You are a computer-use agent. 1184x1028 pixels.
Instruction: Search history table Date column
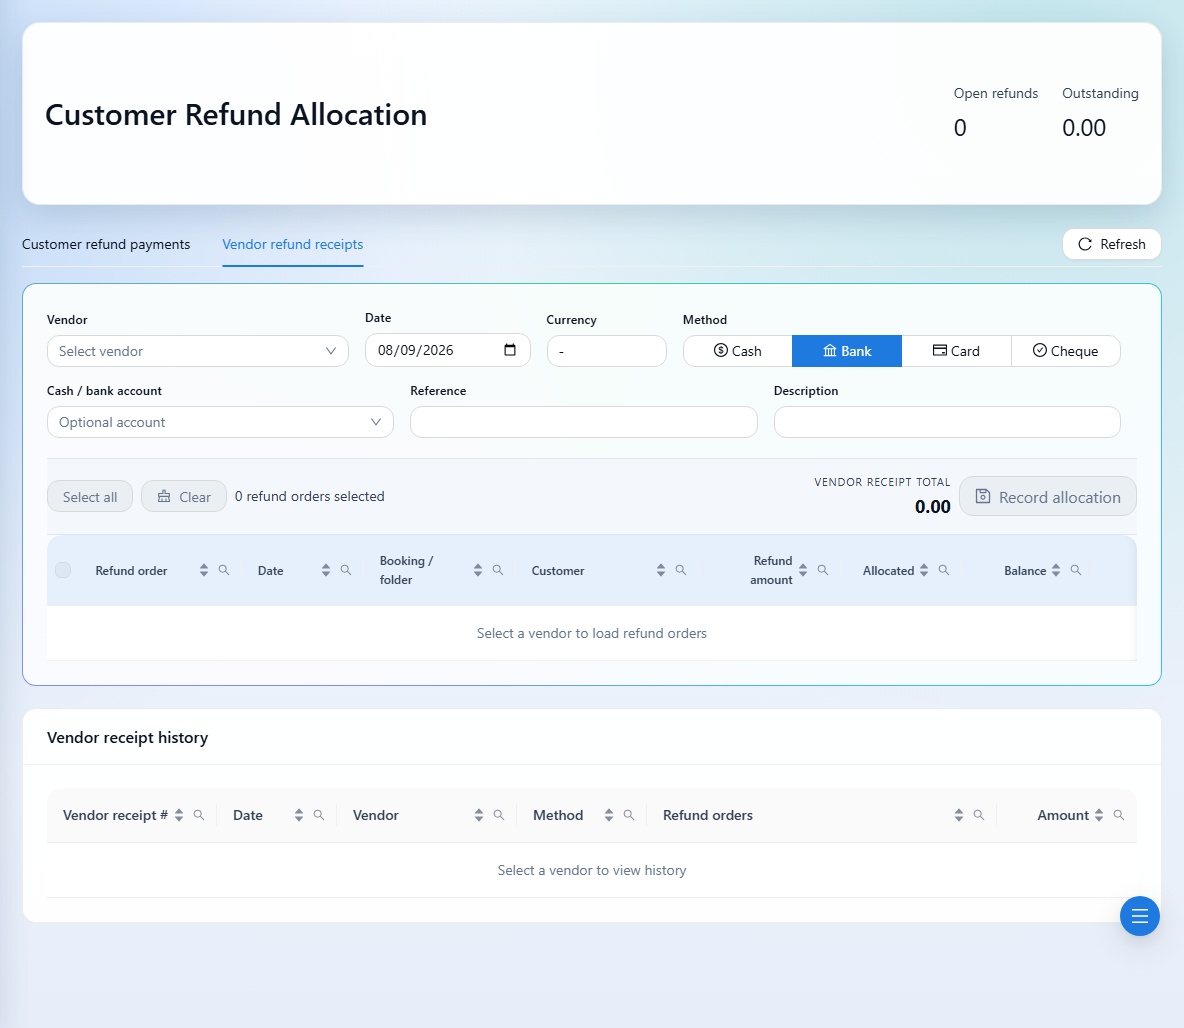(x=319, y=815)
